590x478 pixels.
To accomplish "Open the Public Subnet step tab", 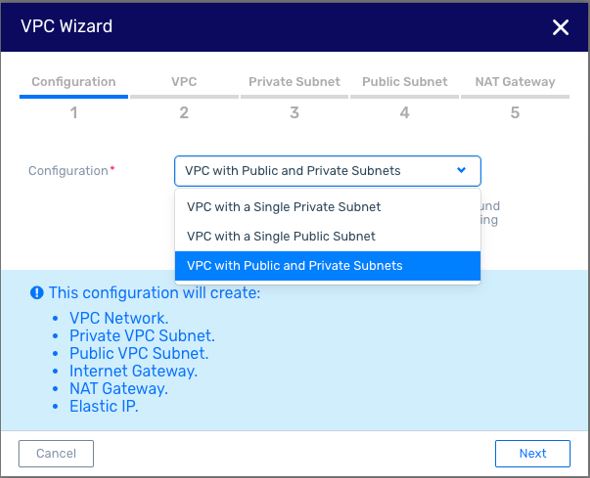I will (x=405, y=82).
